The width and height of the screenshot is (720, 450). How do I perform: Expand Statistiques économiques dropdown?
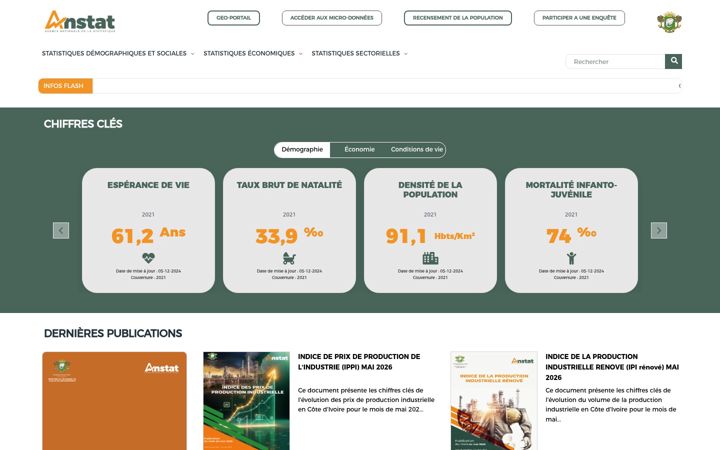click(x=253, y=53)
